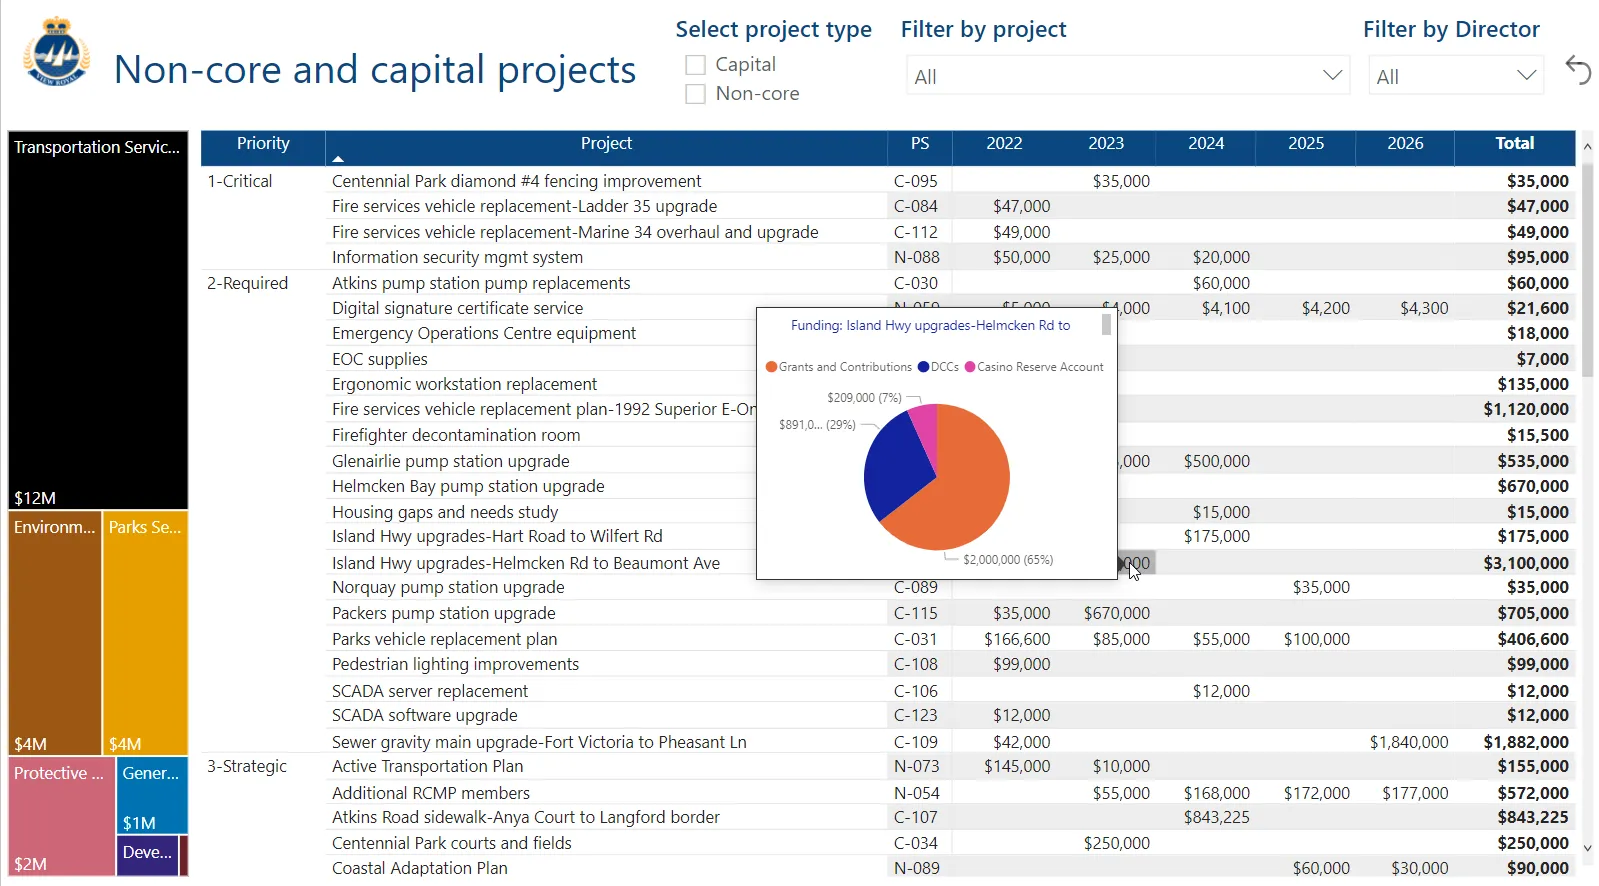Select Emergency Operations Centre equipment row

(484, 333)
